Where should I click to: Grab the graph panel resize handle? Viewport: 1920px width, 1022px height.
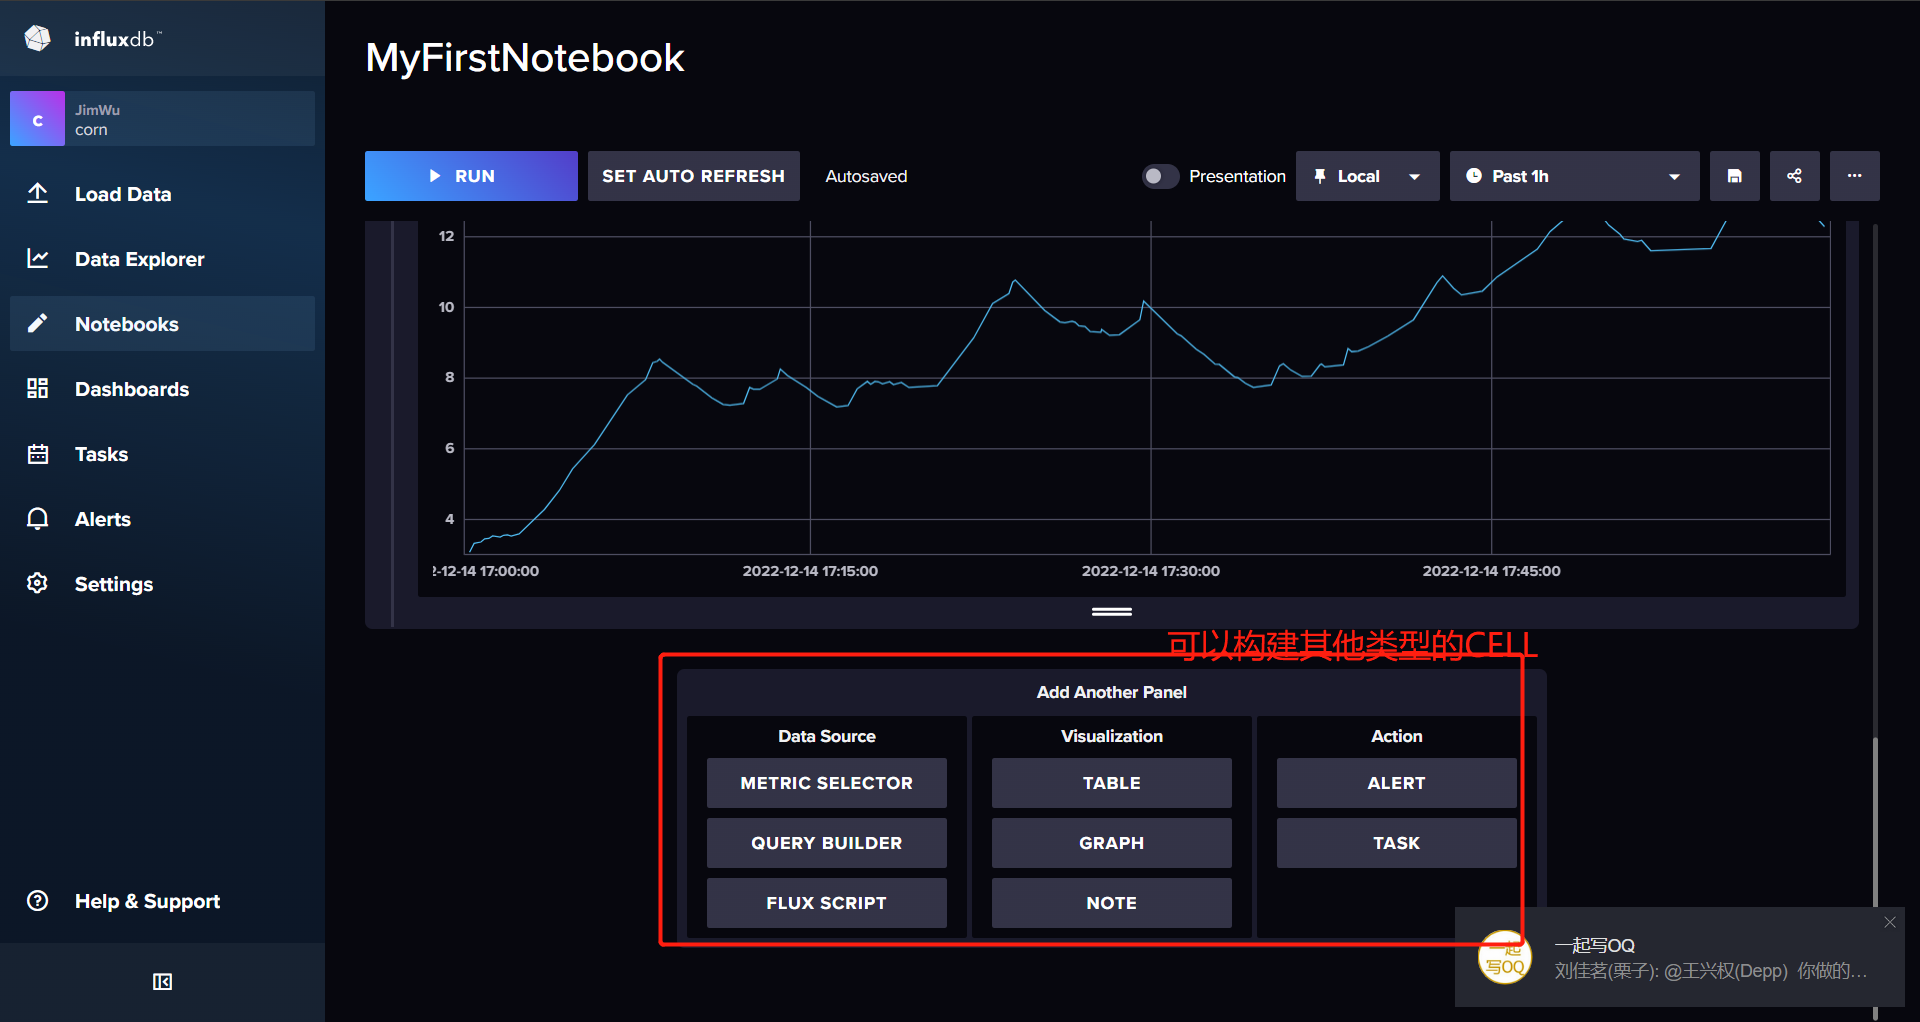click(x=1111, y=611)
